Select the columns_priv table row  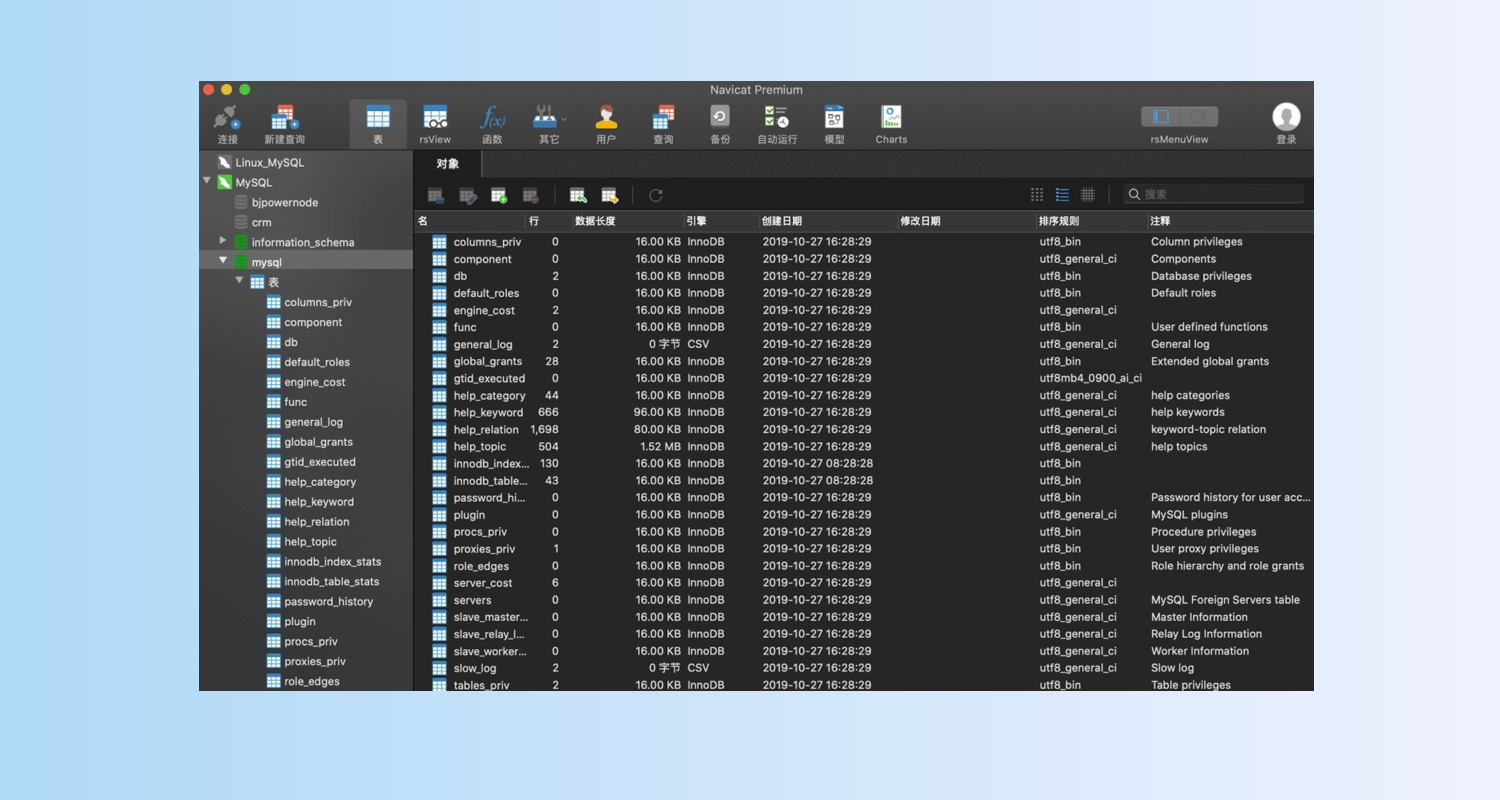[x=864, y=242]
